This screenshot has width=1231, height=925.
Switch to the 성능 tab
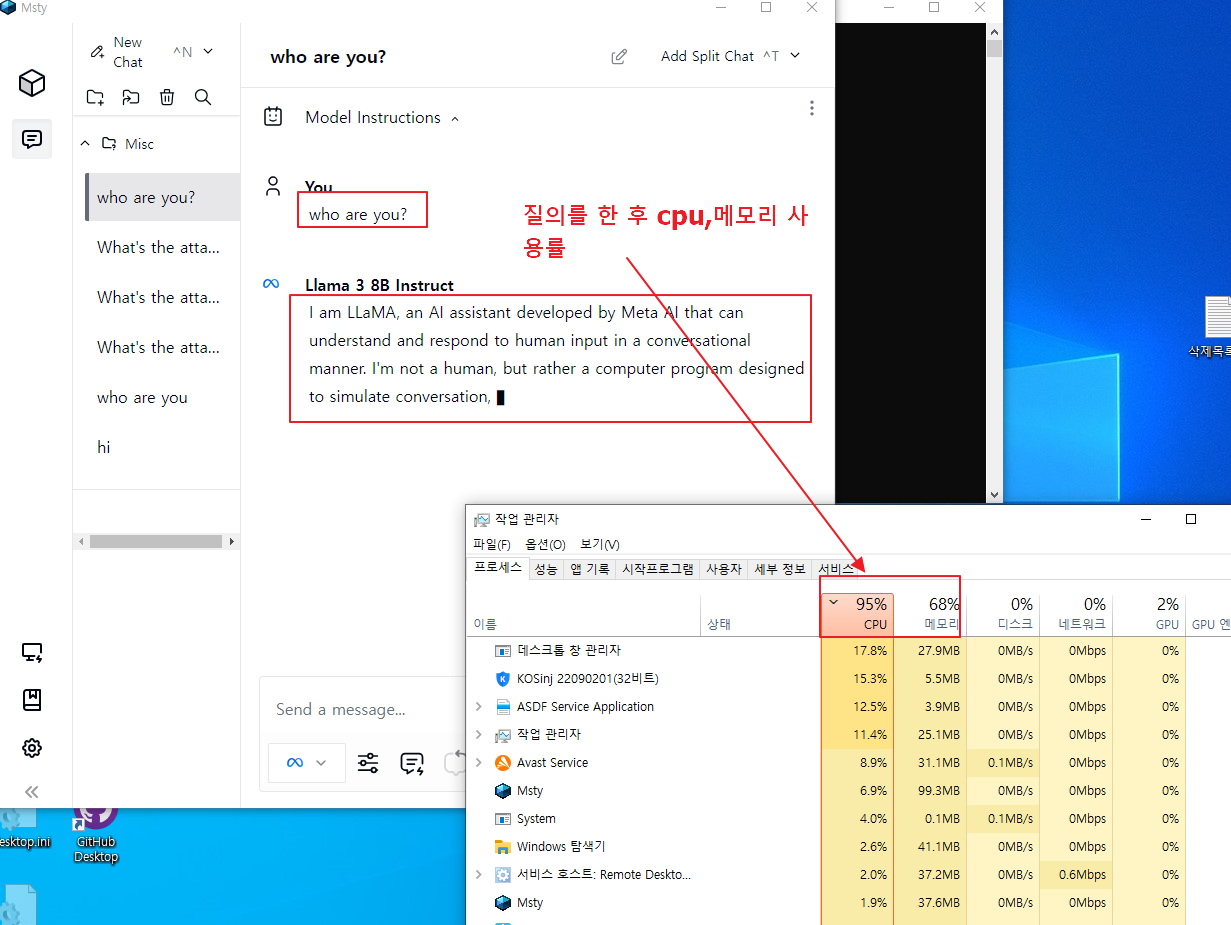point(546,569)
